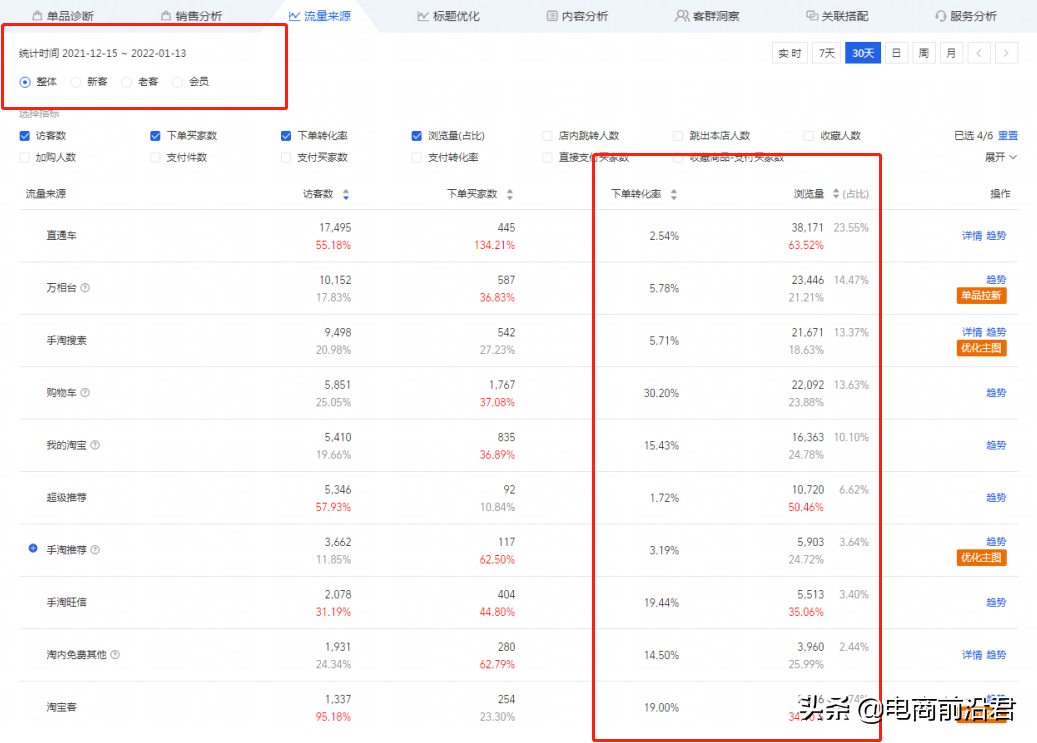Click help icon next to 万相台

click(85, 288)
